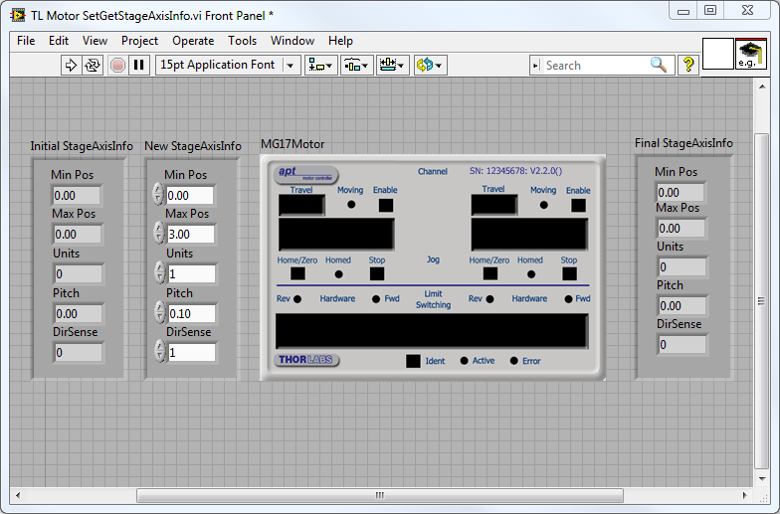Click in the Search text field

[x=594, y=65]
